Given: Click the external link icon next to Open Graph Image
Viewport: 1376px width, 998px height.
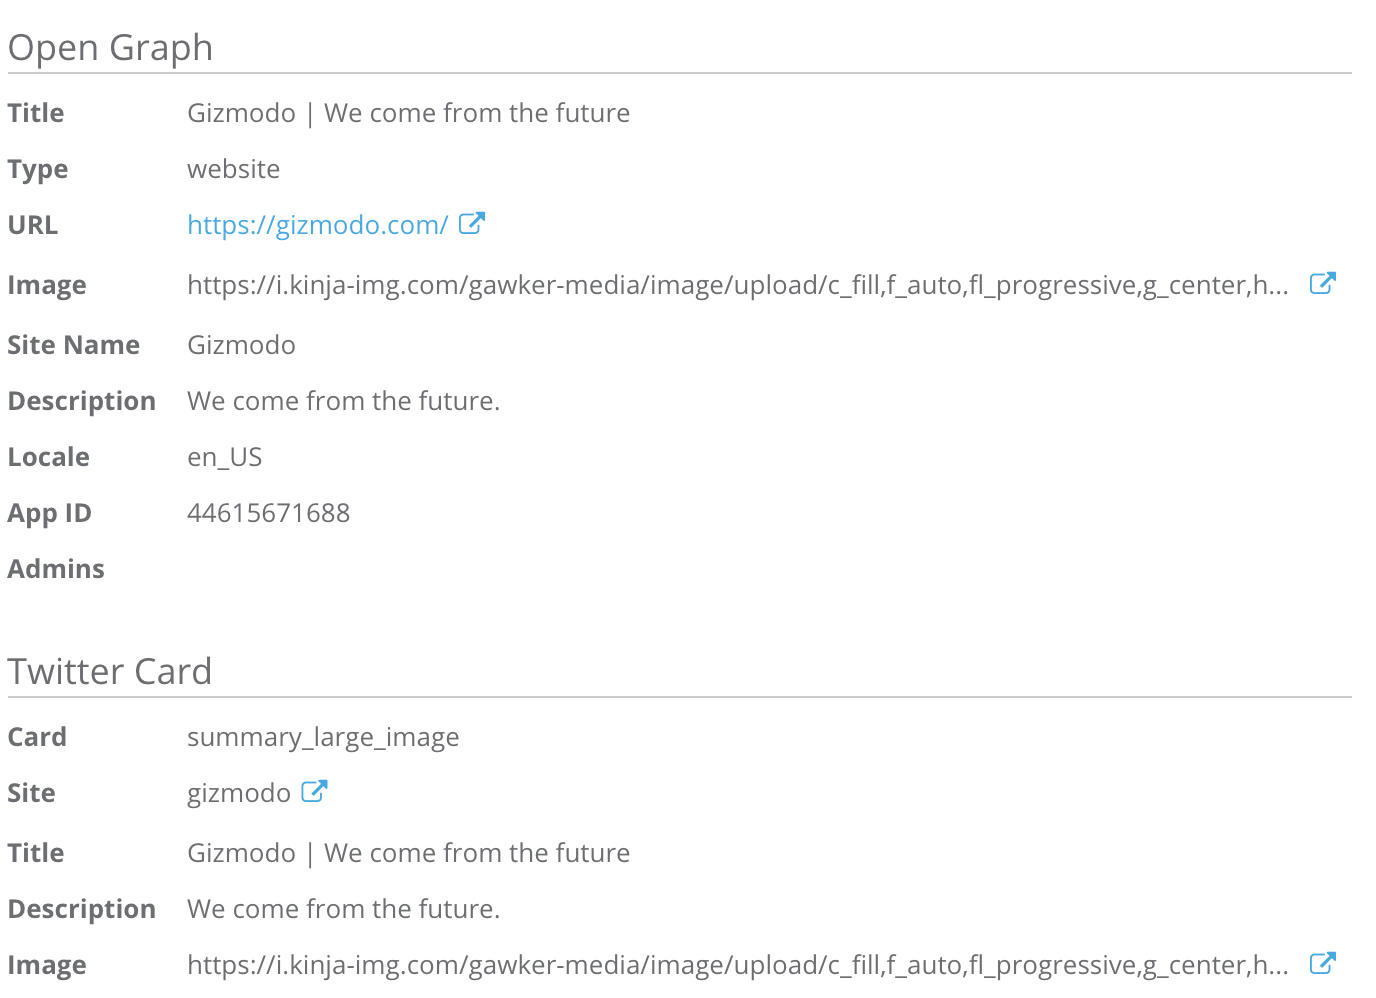Looking at the screenshot, I should click(1322, 283).
